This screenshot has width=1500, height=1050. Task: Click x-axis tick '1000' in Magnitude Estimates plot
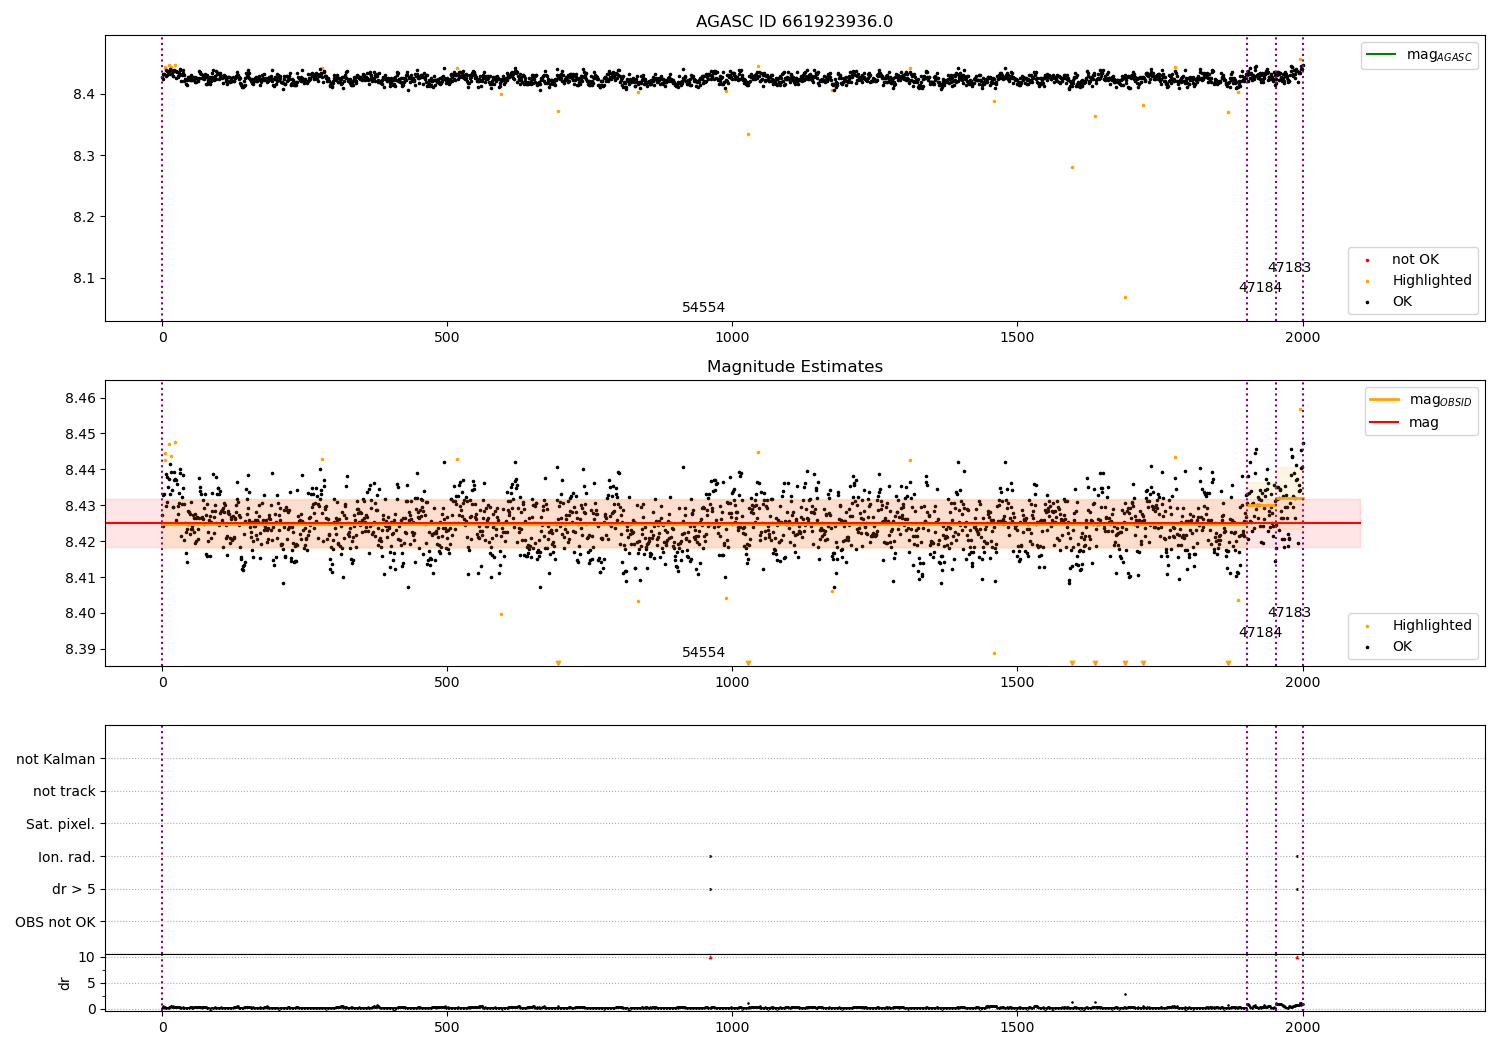coord(732,683)
